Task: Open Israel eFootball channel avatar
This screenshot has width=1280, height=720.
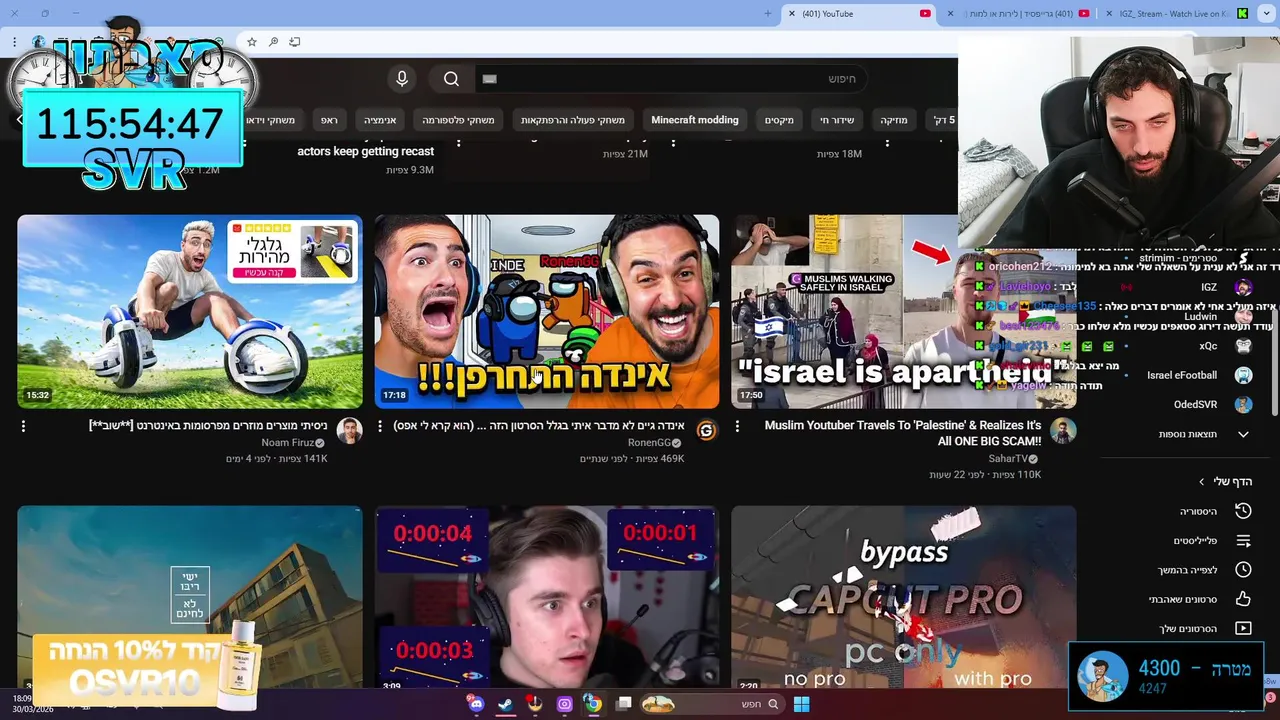Action: click(1243, 375)
